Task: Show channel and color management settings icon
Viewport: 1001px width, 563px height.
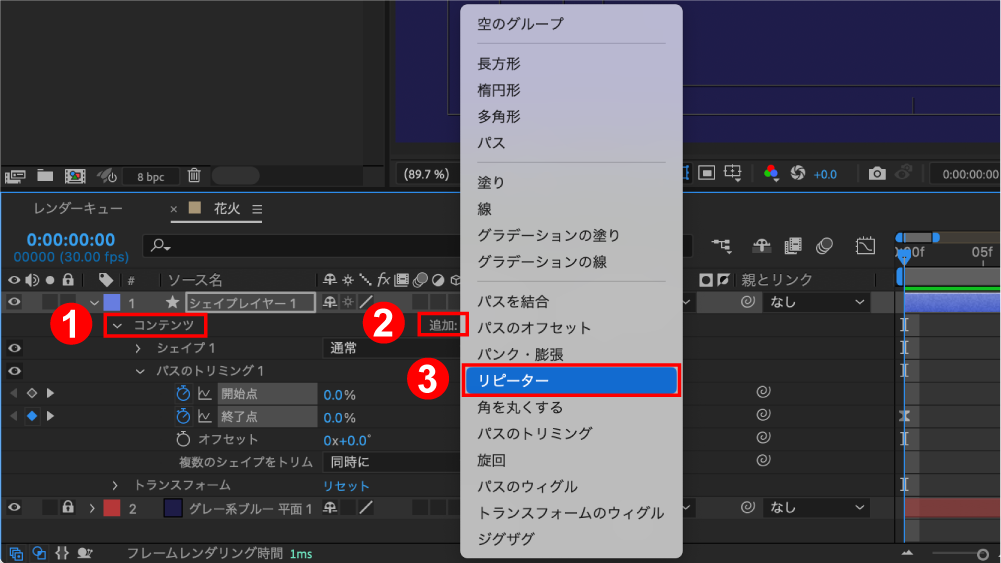Action: click(x=771, y=173)
